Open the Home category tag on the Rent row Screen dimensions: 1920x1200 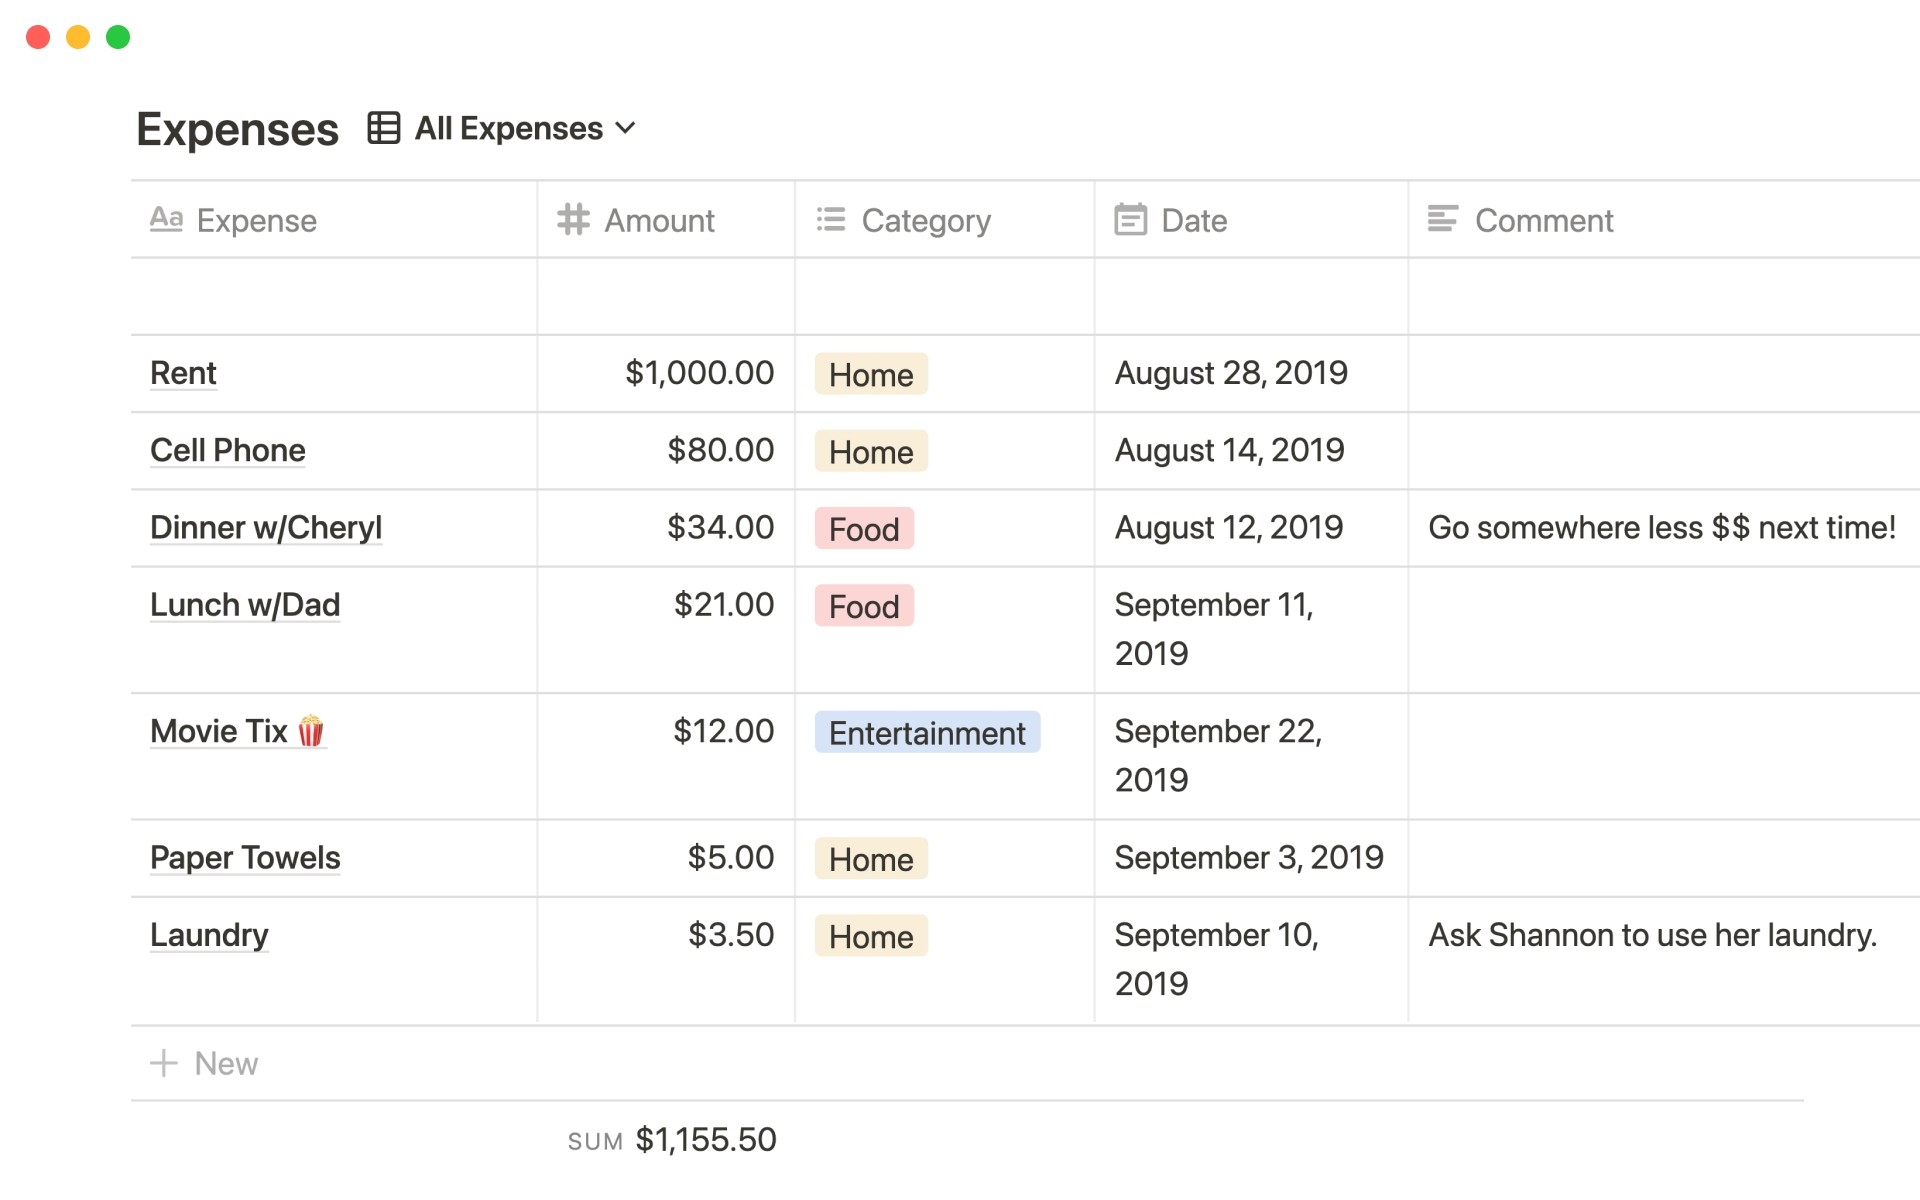click(x=870, y=374)
